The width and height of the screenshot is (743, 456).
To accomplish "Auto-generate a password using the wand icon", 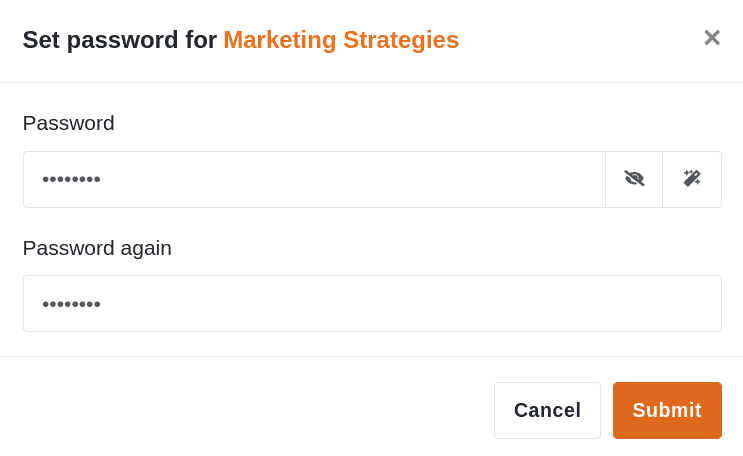I will click(x=692, y=179).
